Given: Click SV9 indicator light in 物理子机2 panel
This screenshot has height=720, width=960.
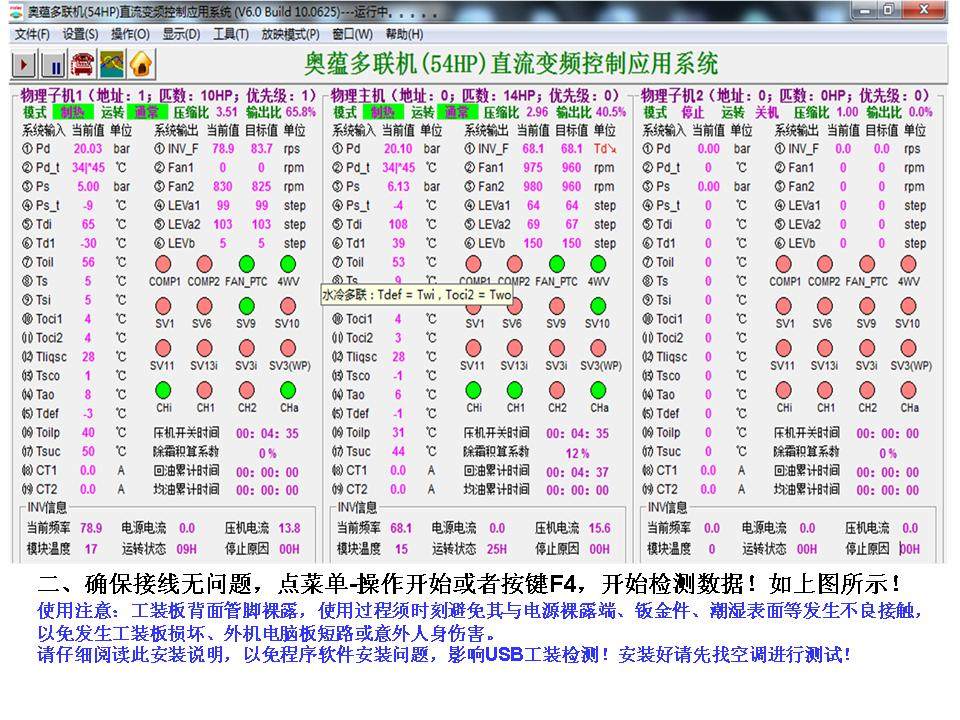Looking at the screenshot, I should [867, 306].
